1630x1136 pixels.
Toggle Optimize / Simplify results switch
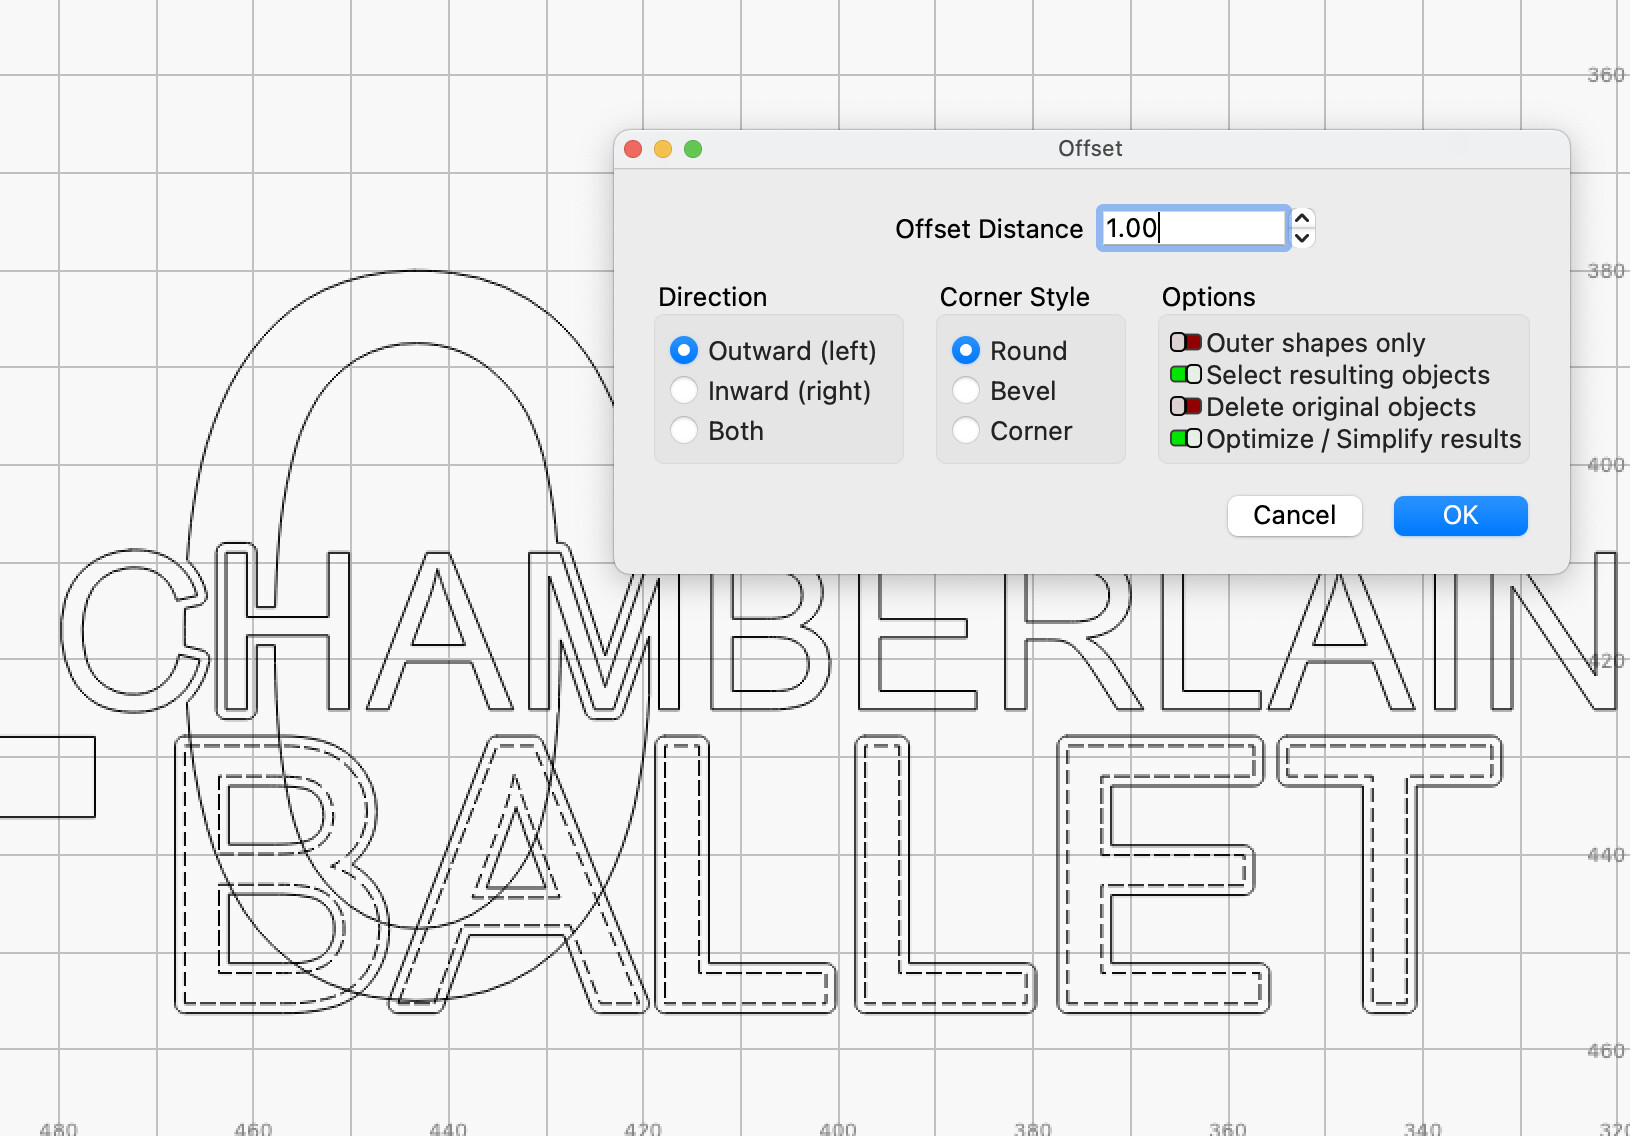[1186, 439]
